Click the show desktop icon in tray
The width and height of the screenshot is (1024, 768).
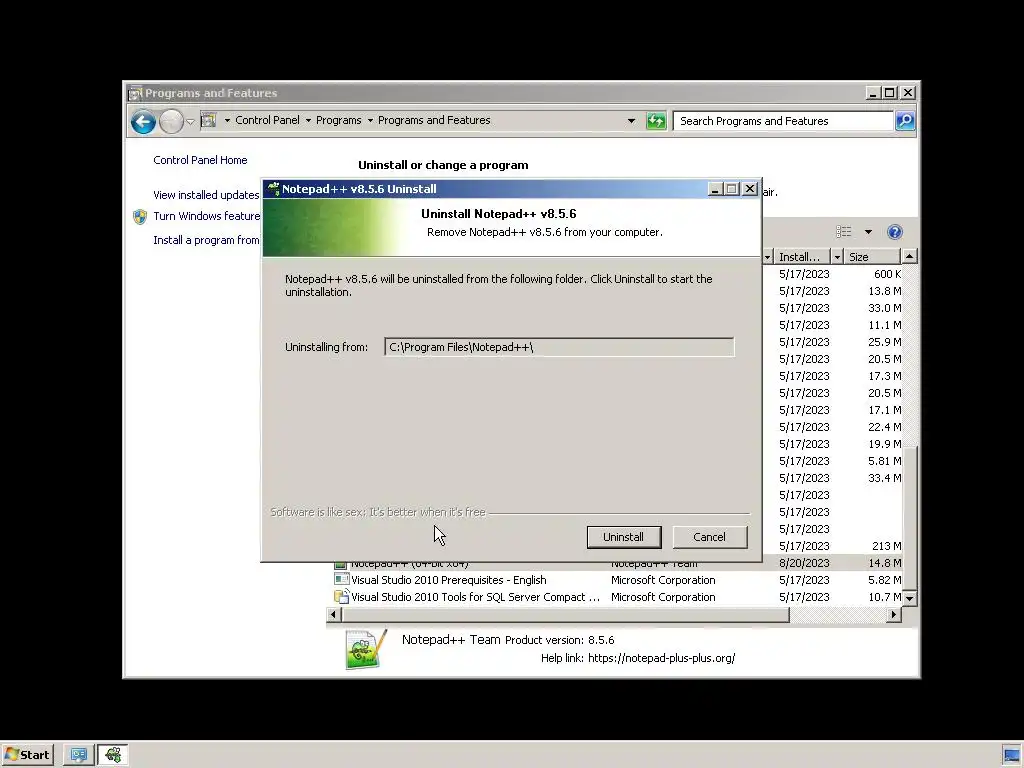[x=1012, y=756]
